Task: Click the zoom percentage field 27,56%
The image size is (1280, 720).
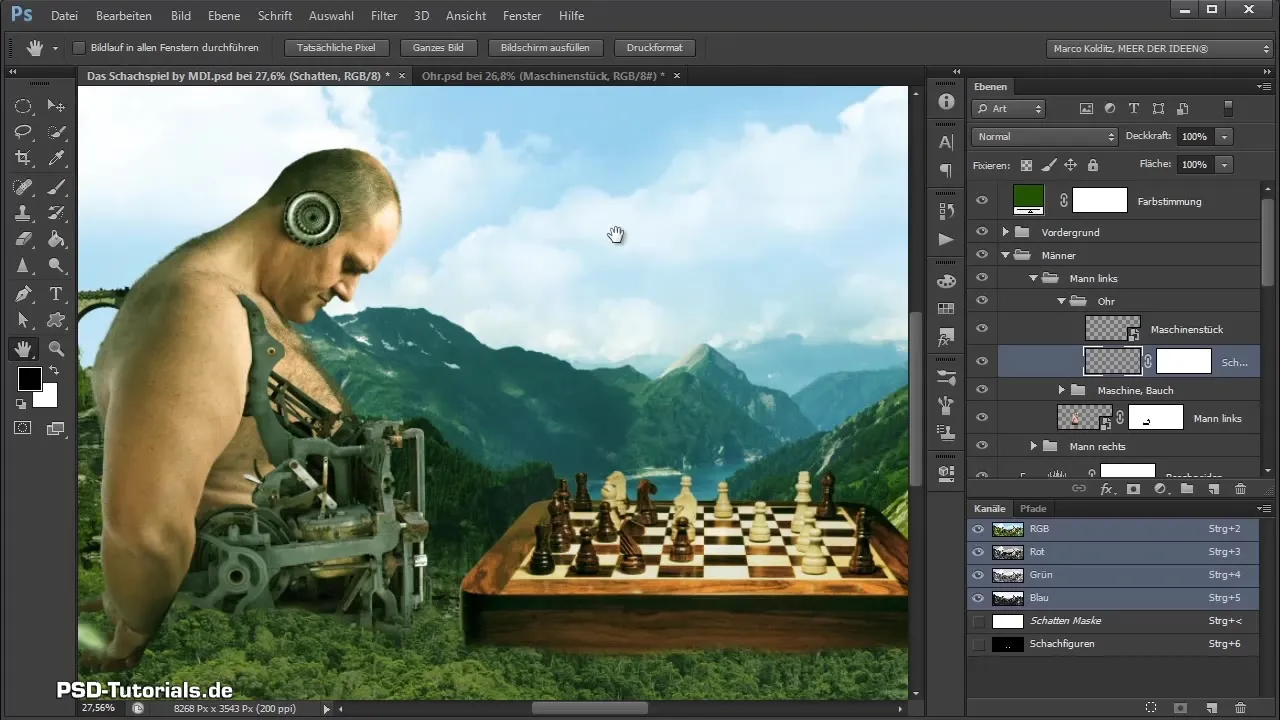Action: (x=98, y=708)
